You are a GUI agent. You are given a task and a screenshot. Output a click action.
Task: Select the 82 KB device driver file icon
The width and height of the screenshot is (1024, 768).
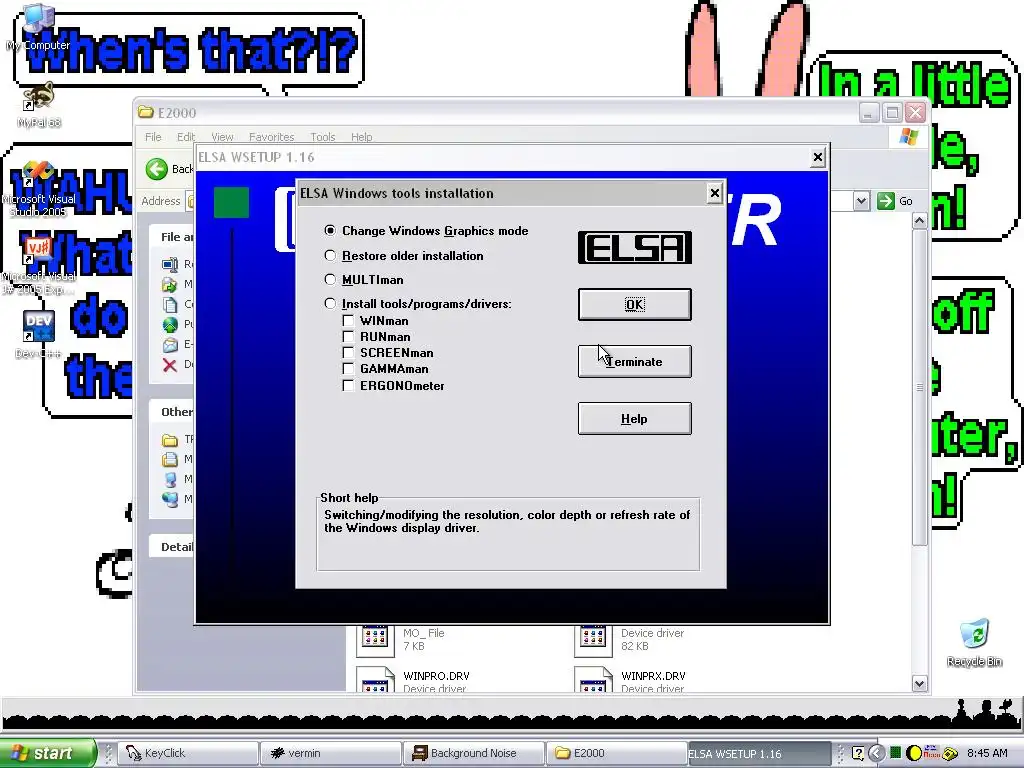[594, 641]
